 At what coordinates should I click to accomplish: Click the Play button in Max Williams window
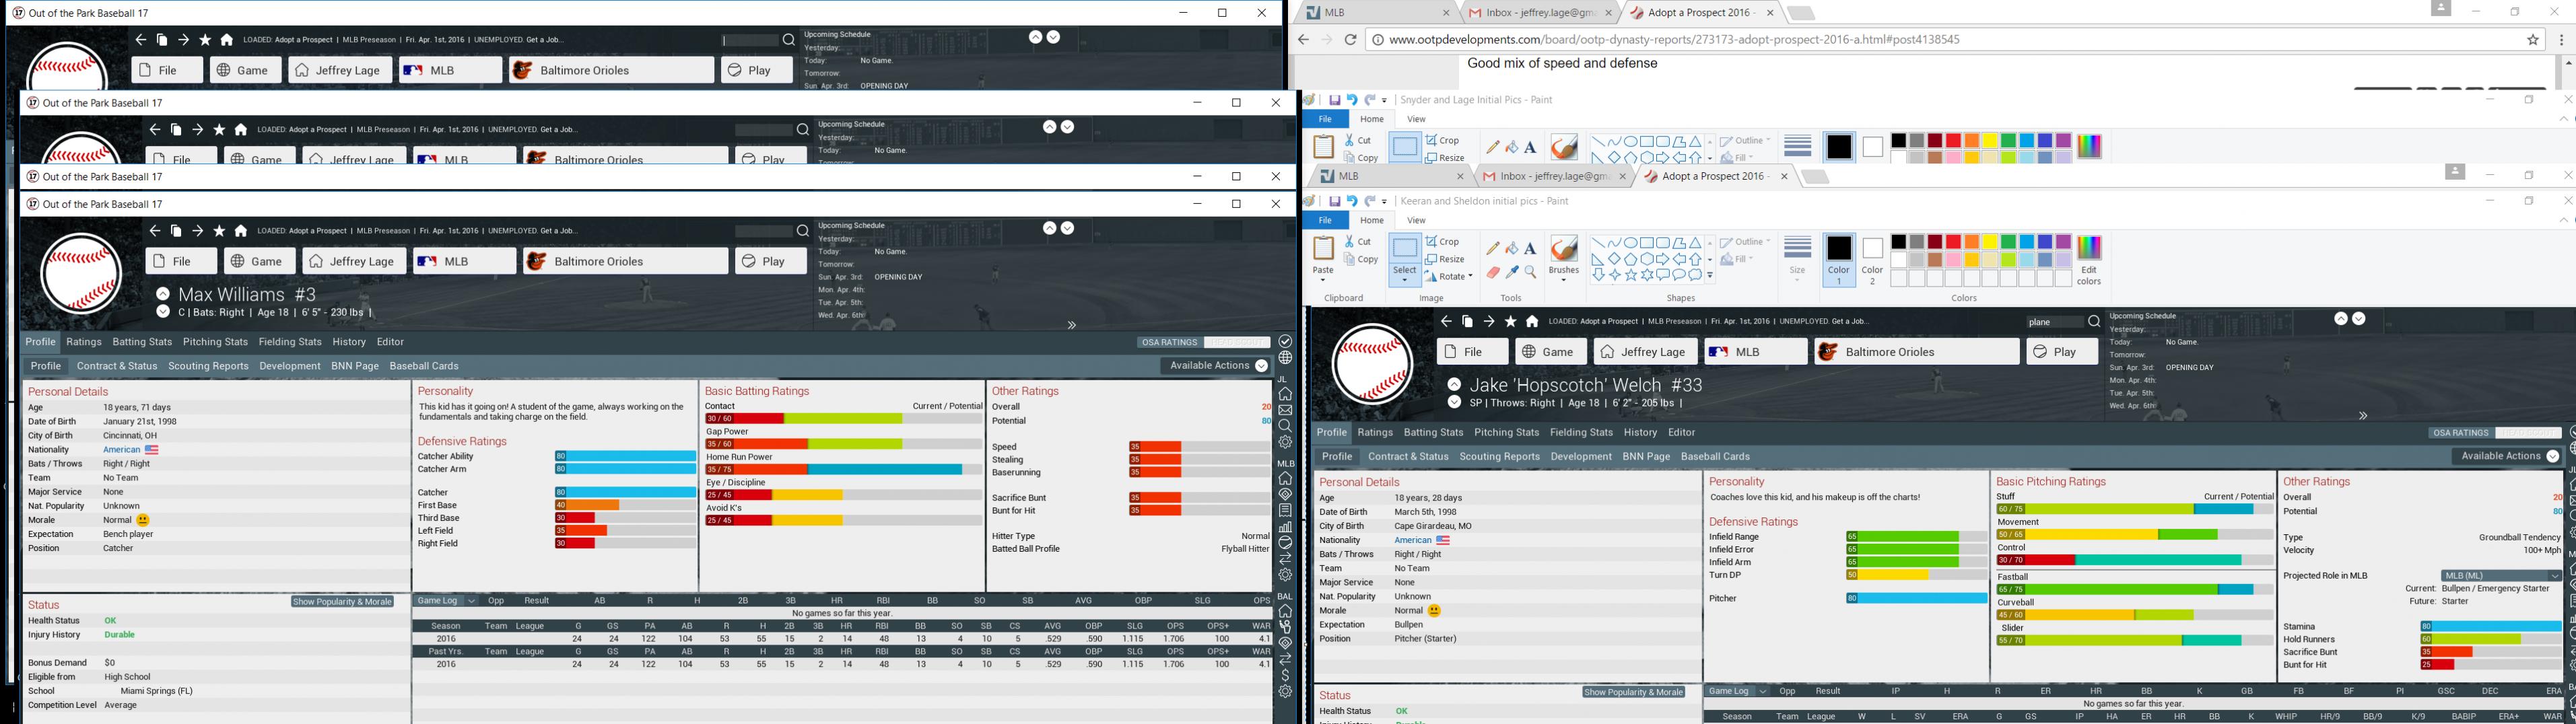click(771, 261)
